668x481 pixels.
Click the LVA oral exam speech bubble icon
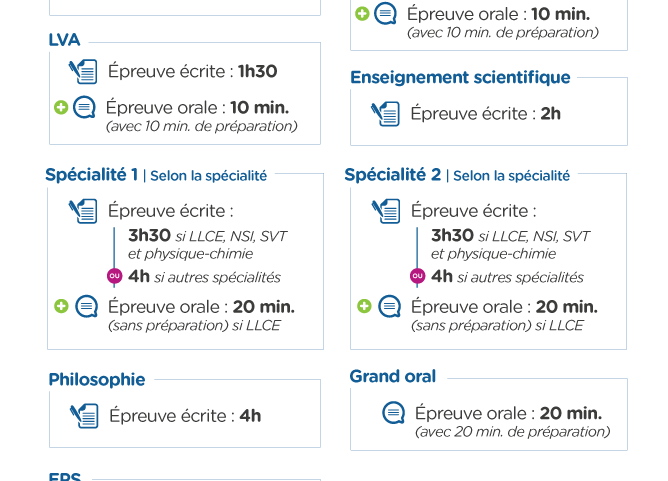point(84,107)
